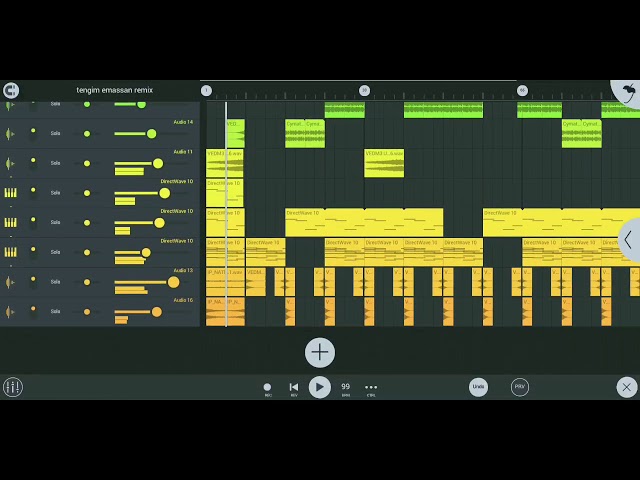Open the CTRL three-dots menu
Image resolution: width=640 pixels, height=480 pixels.
[371, 389]
